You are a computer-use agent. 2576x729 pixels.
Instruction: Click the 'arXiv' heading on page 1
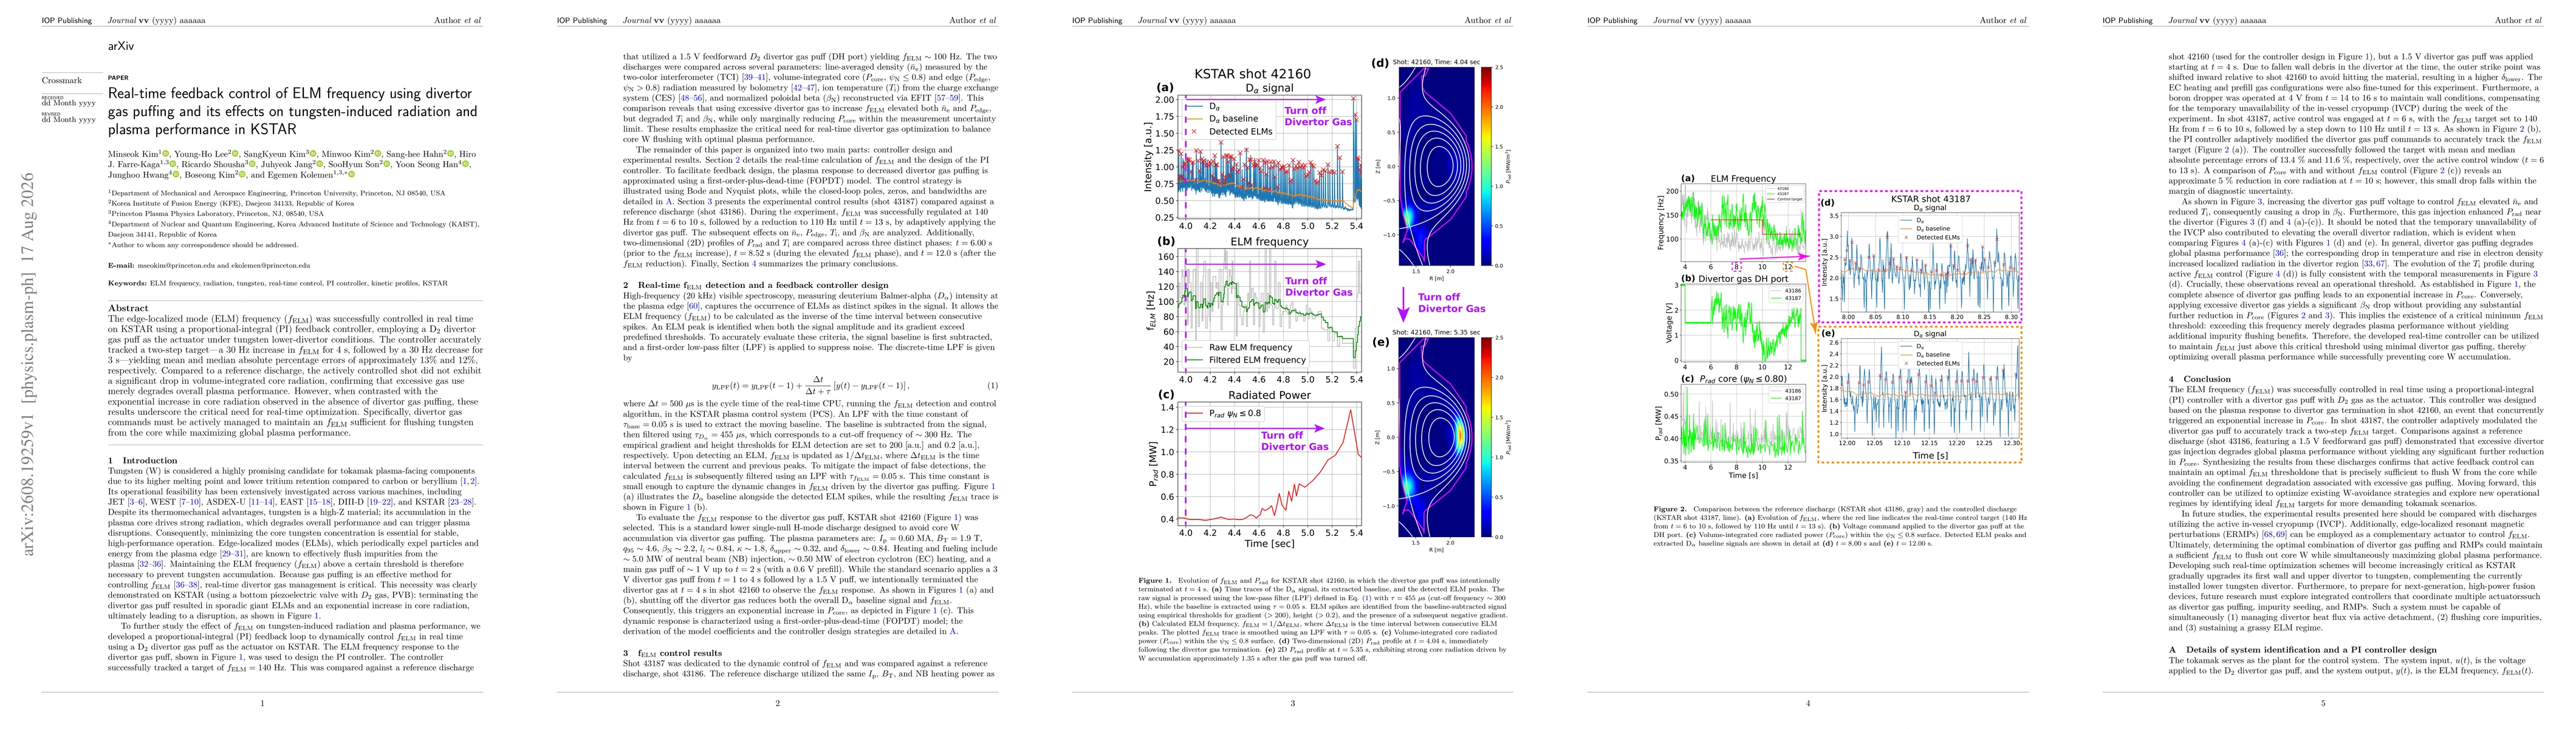(x=121, y=46)
